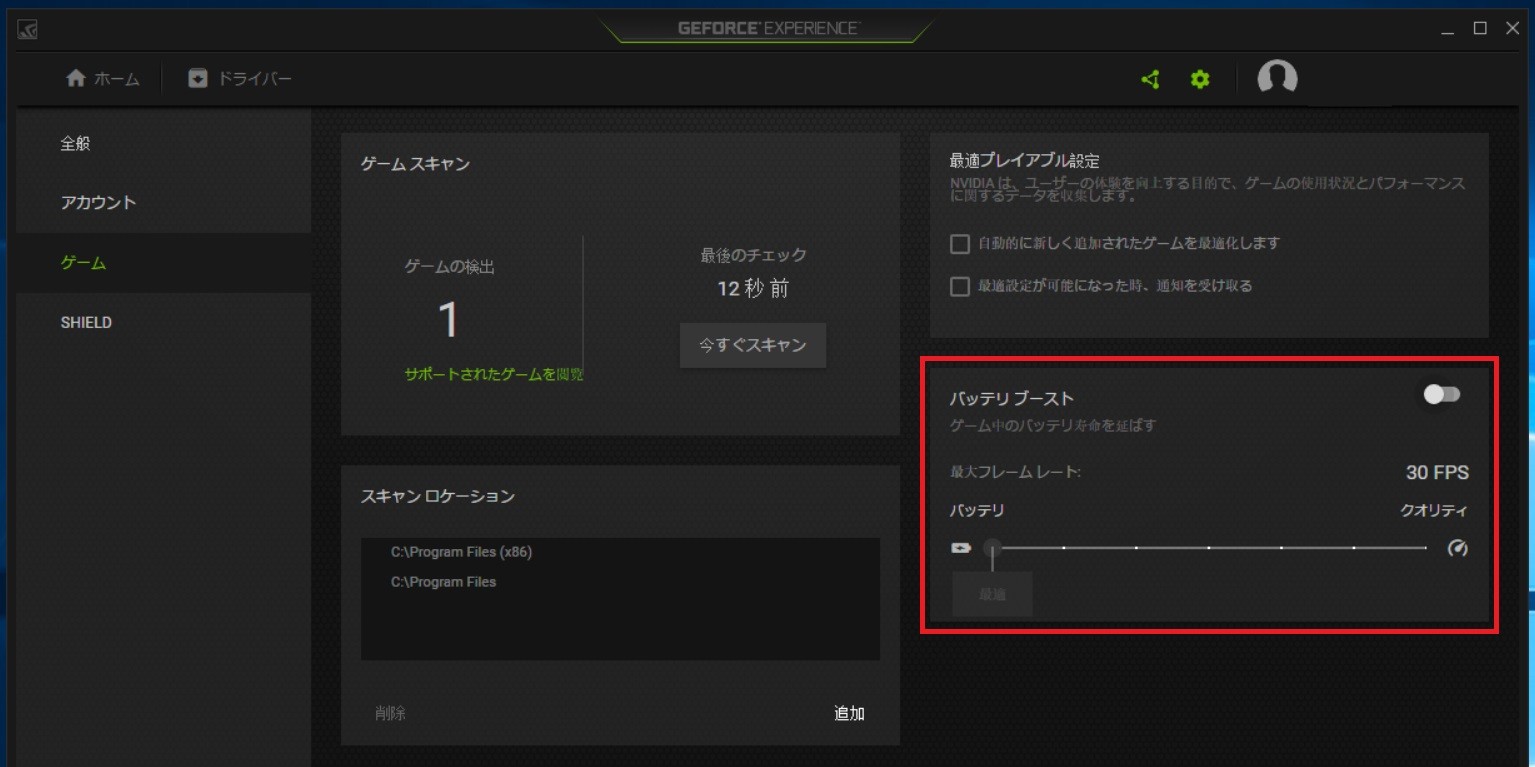Viewport: 1535px width, 767px height.
Task: Open the green settings gear
Action: tap(1200, 79)
